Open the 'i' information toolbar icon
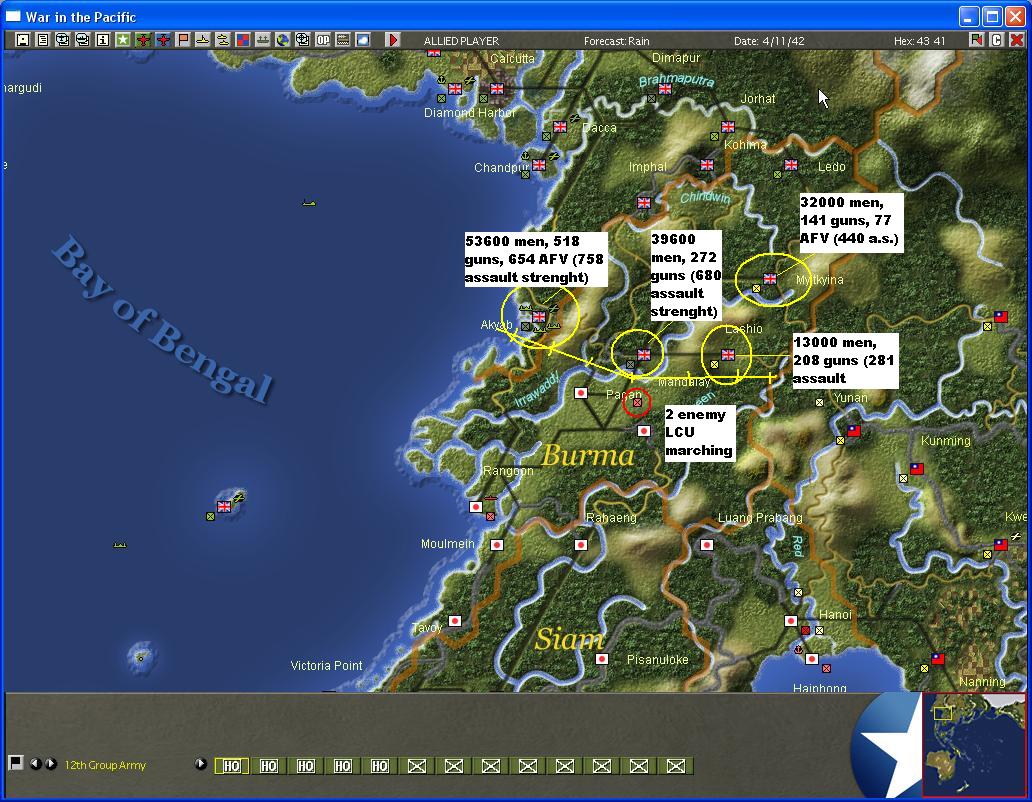 point(103,40)
